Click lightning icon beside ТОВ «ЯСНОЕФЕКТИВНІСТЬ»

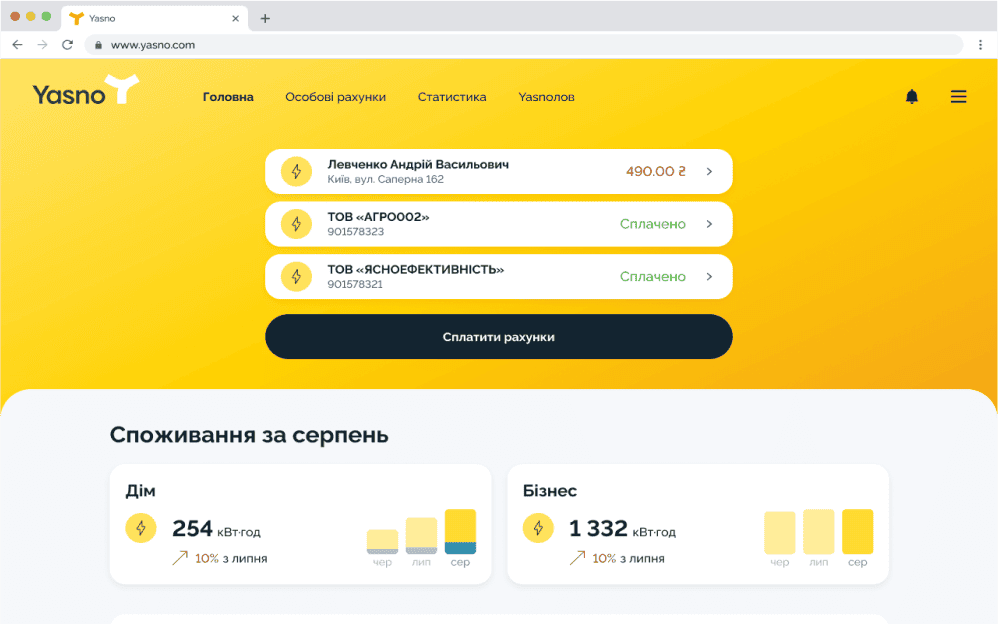pos(296,277)
